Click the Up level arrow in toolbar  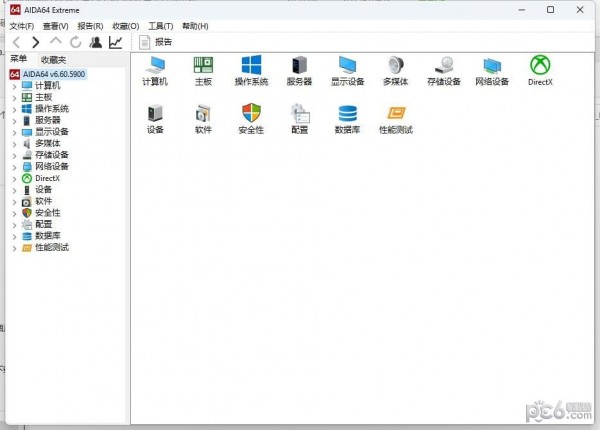coord(55,41)
